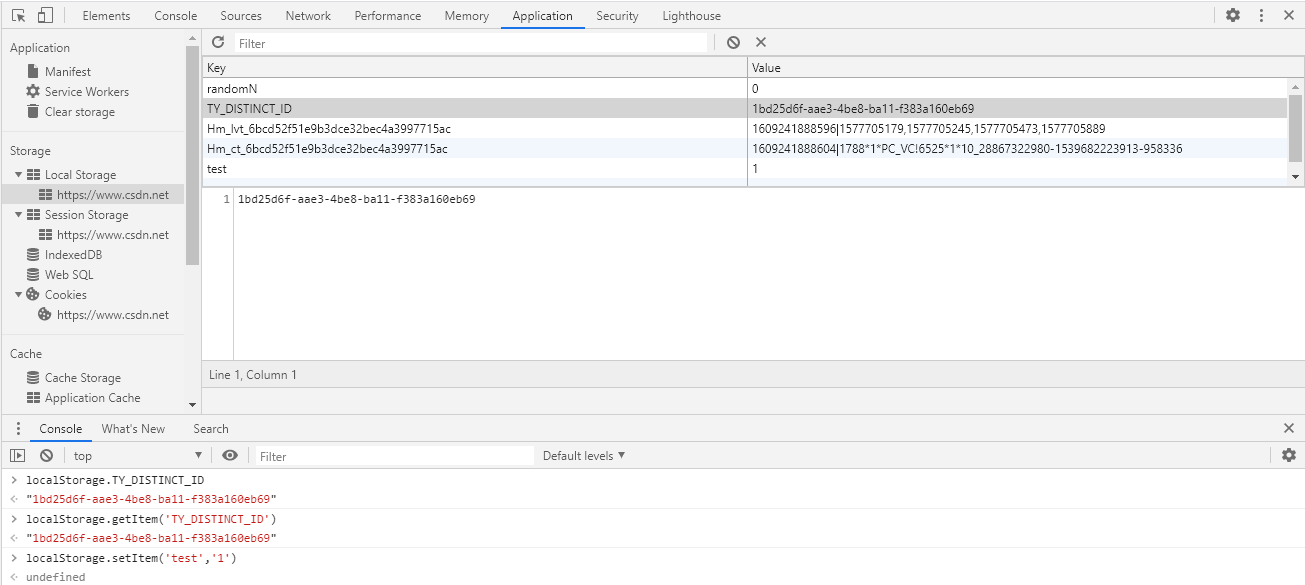Clear the console with the ban icon
This screenshot has height=585, width=1305.
coord(46,455)
